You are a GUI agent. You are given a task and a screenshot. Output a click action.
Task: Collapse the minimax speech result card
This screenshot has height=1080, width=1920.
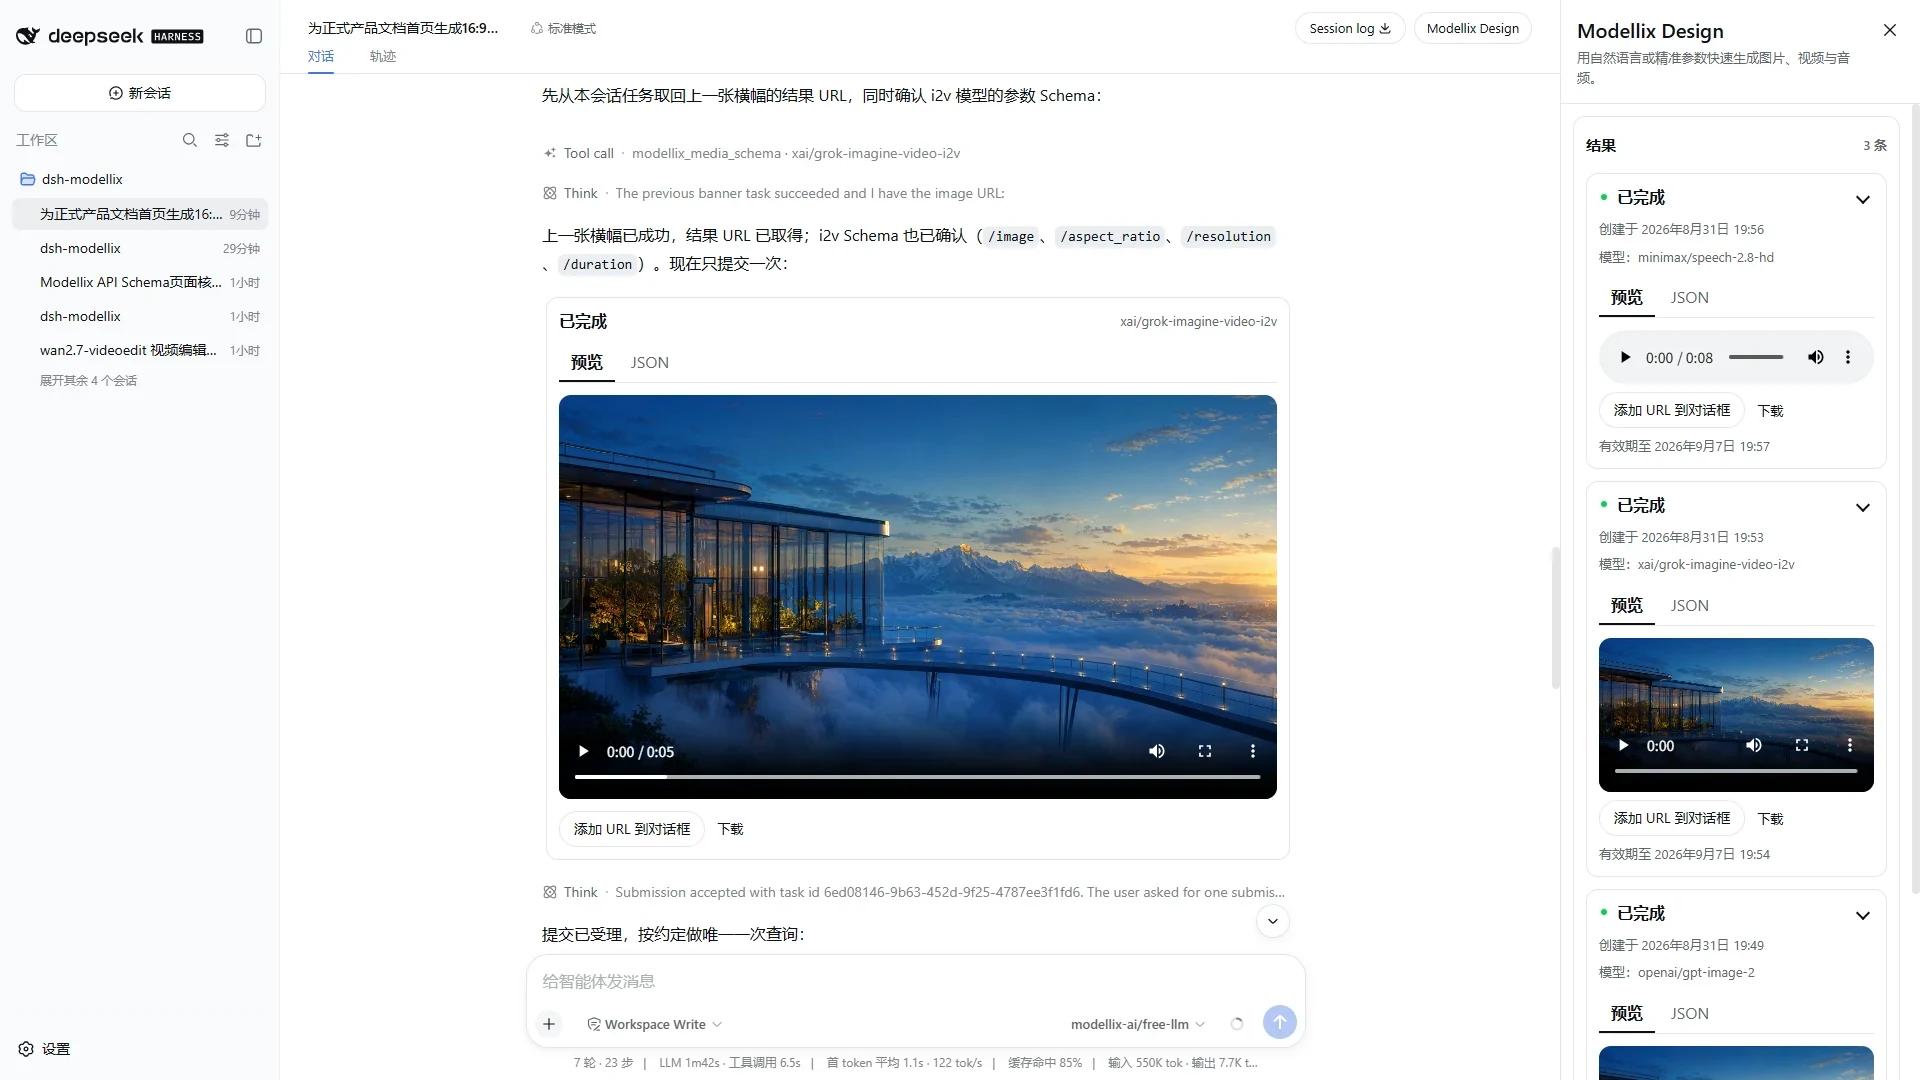[x=1863, y=199]
